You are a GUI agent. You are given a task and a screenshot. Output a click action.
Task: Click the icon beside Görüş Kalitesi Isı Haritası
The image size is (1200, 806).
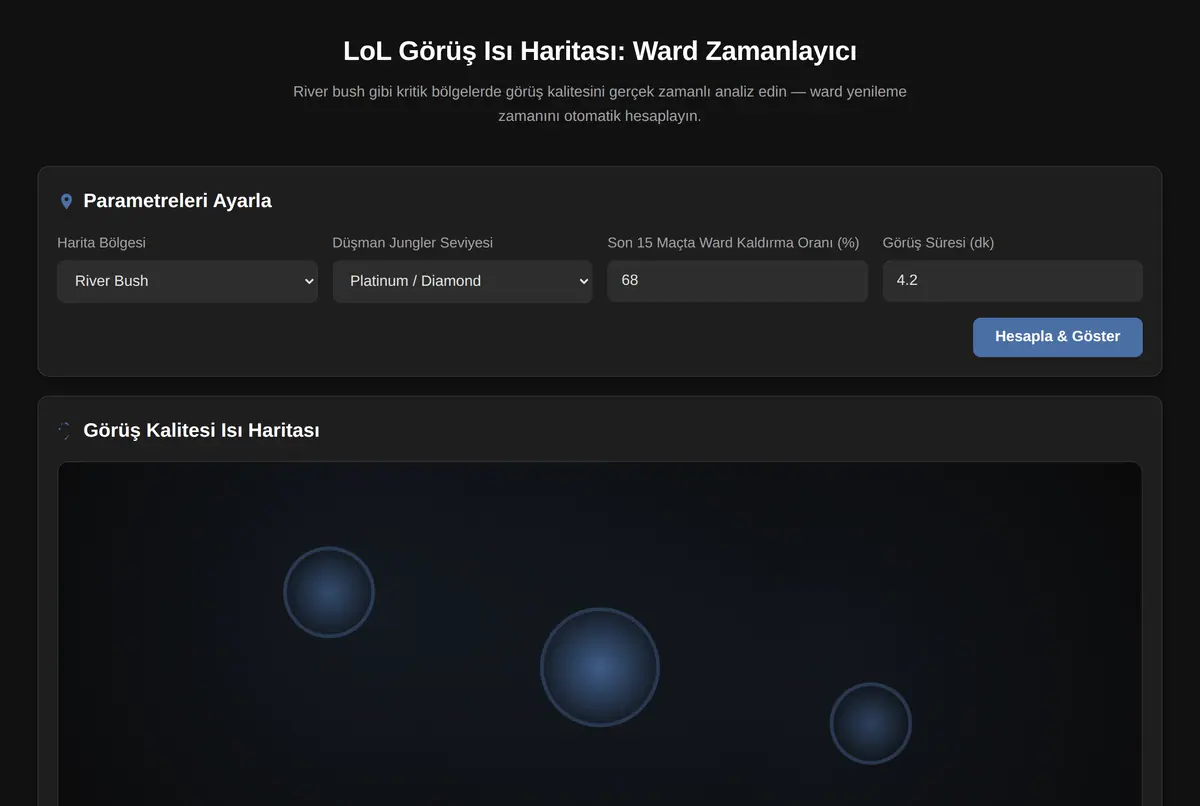click(65, 431)
